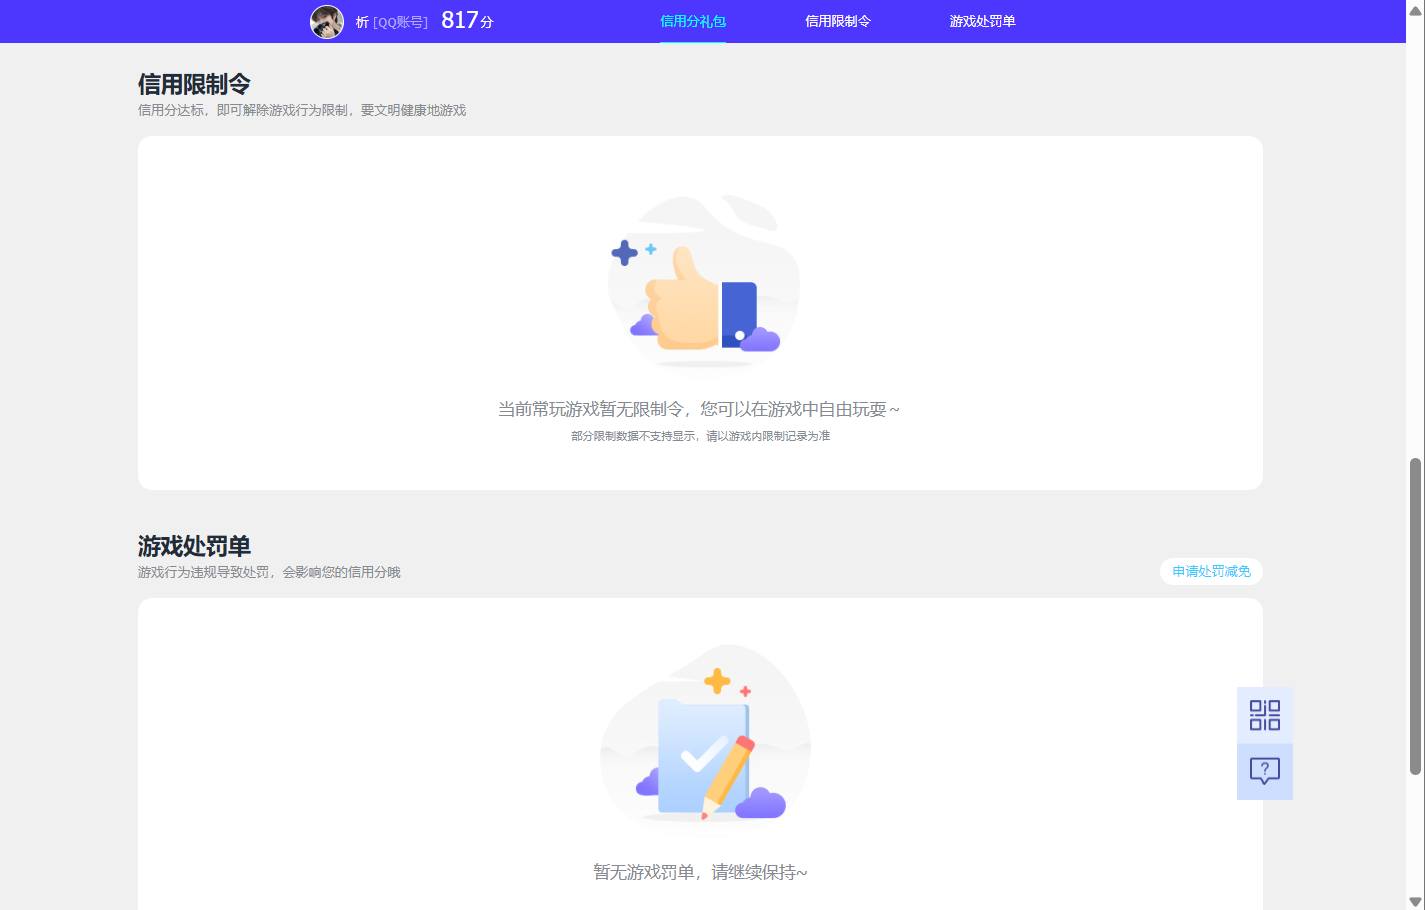This screenshot has width=1425, height=910.
Task: Click the page scrollbar thumb
Action: 1415,616
